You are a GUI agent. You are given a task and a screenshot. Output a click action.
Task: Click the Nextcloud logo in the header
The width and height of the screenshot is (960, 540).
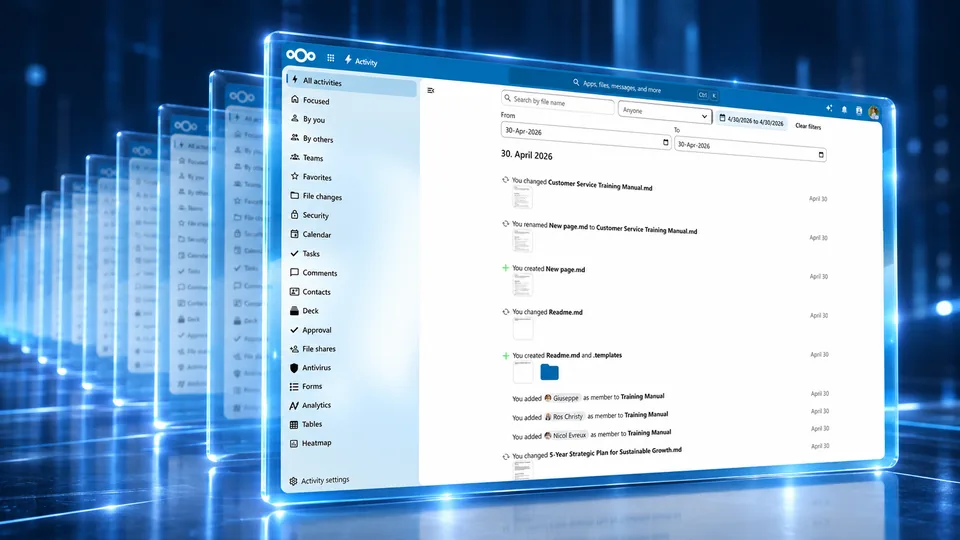(301, 56)
